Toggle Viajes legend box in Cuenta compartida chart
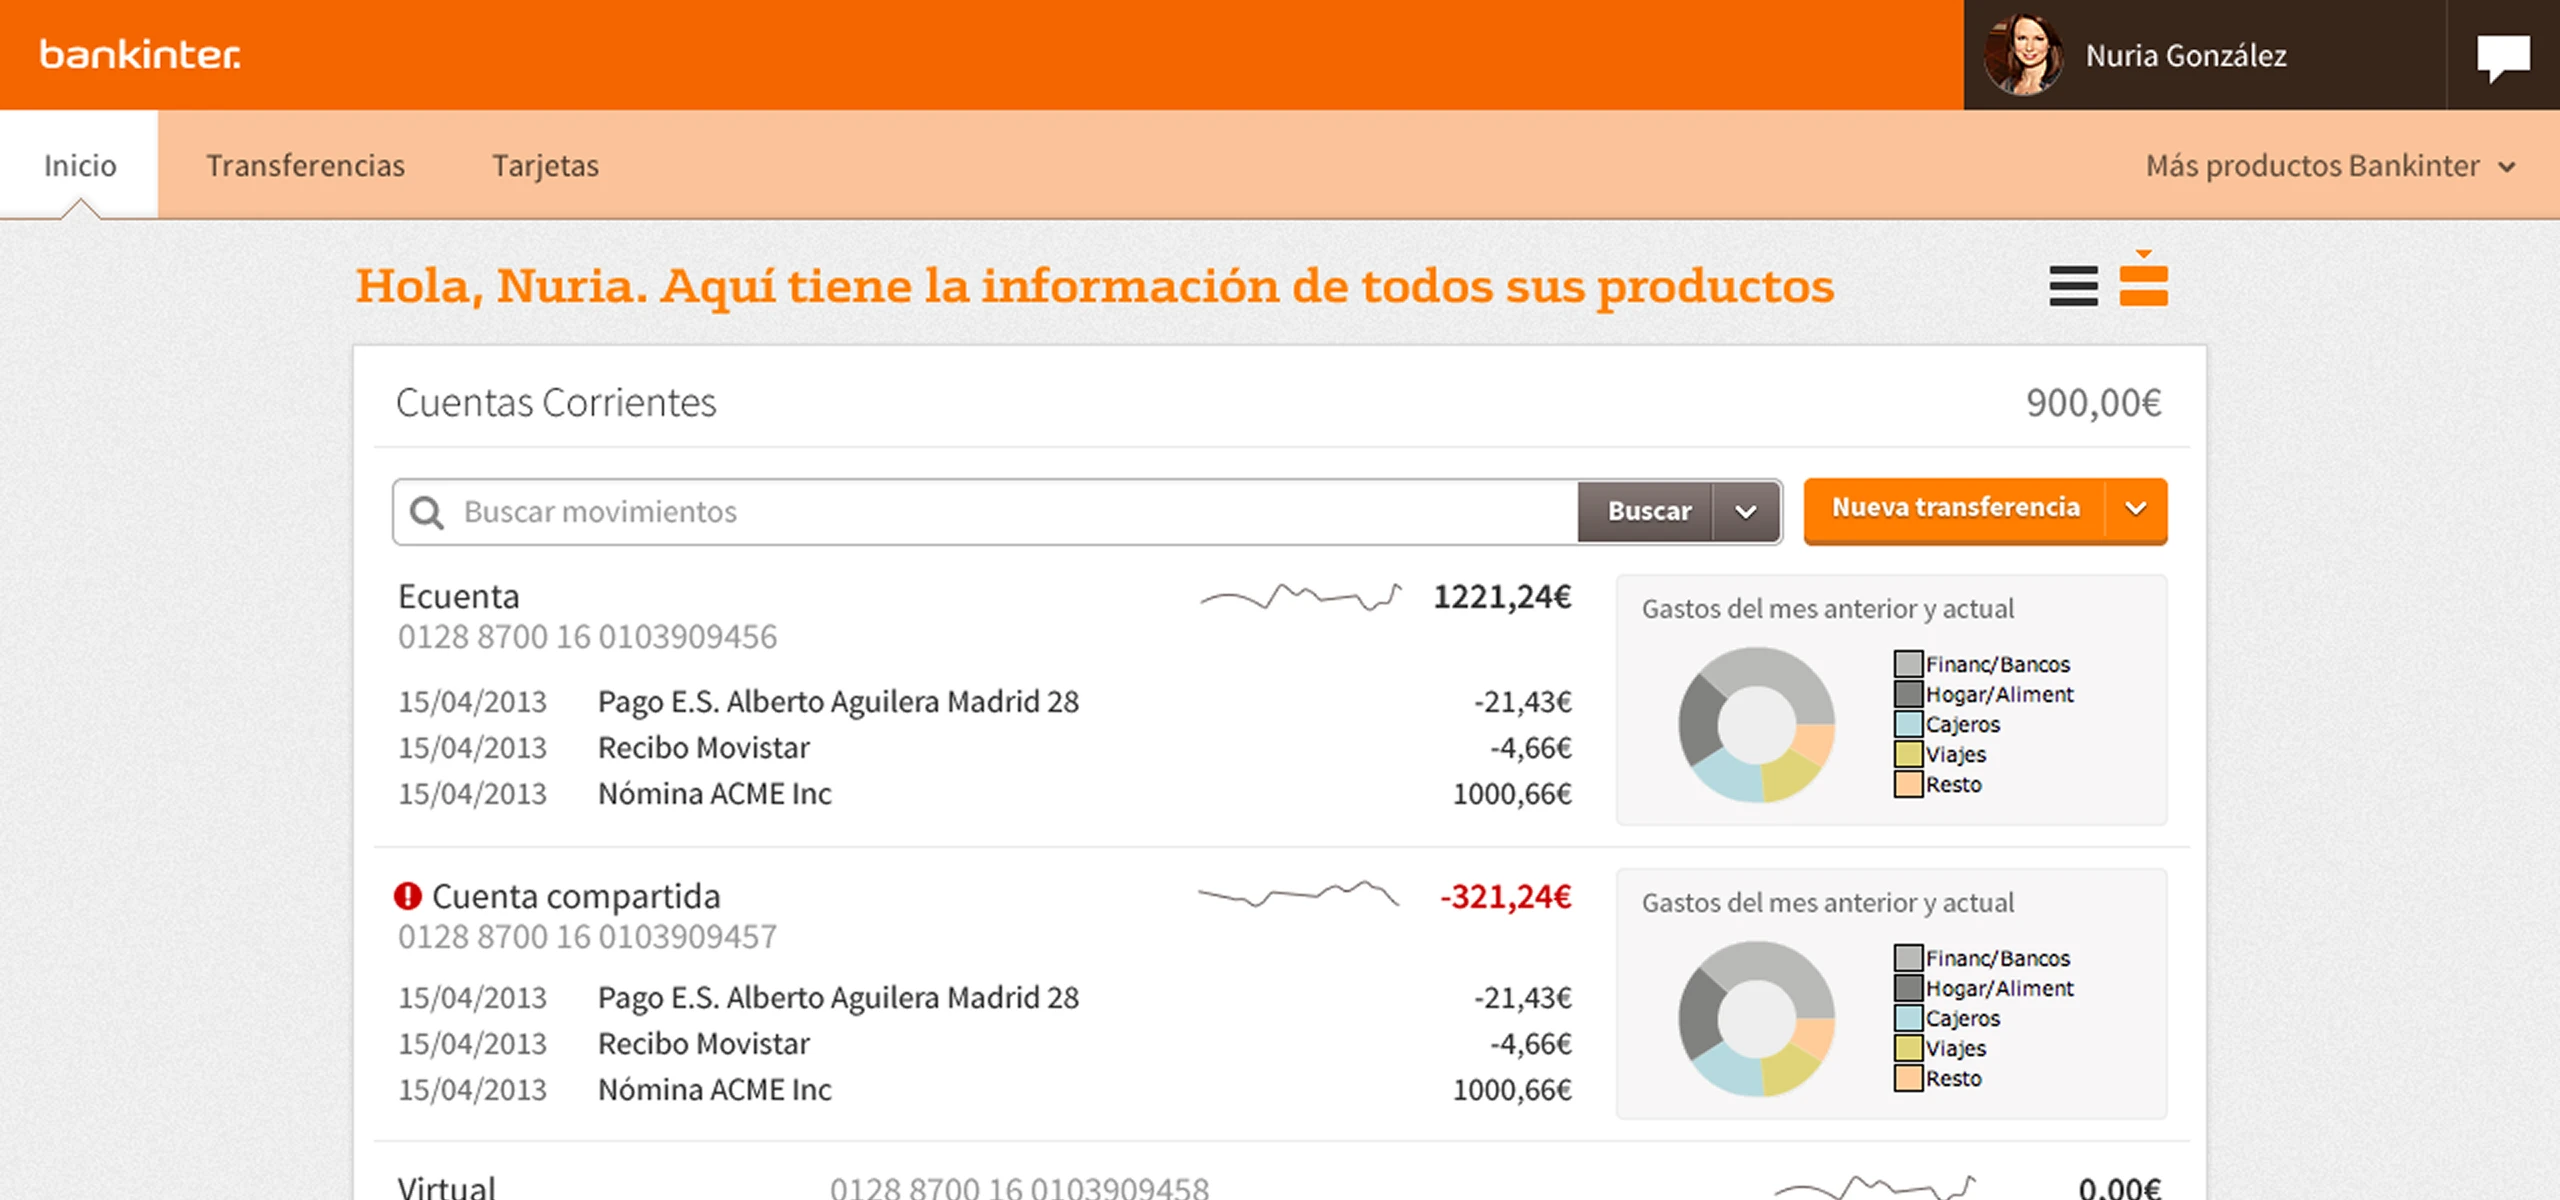This screenshot has height=1200, width=2560. click(x=1908, y=1048)
